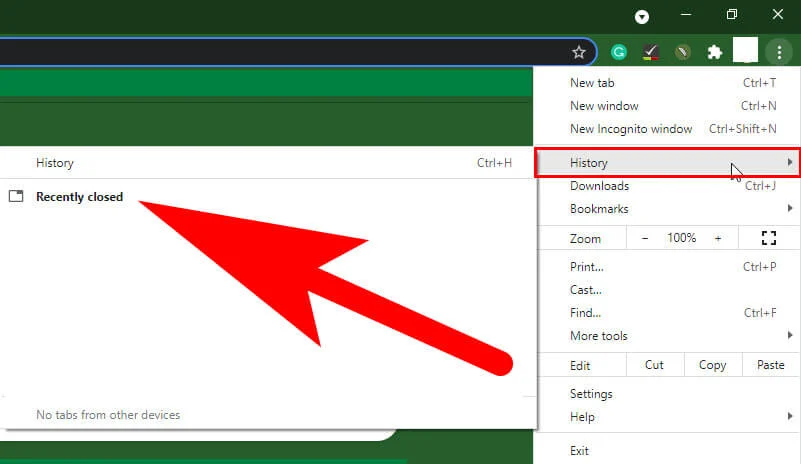Viewport: 801px width, 464px height.
Task: Enter fullscreen mode via Zoom row icon
Action: coord(769,238)
